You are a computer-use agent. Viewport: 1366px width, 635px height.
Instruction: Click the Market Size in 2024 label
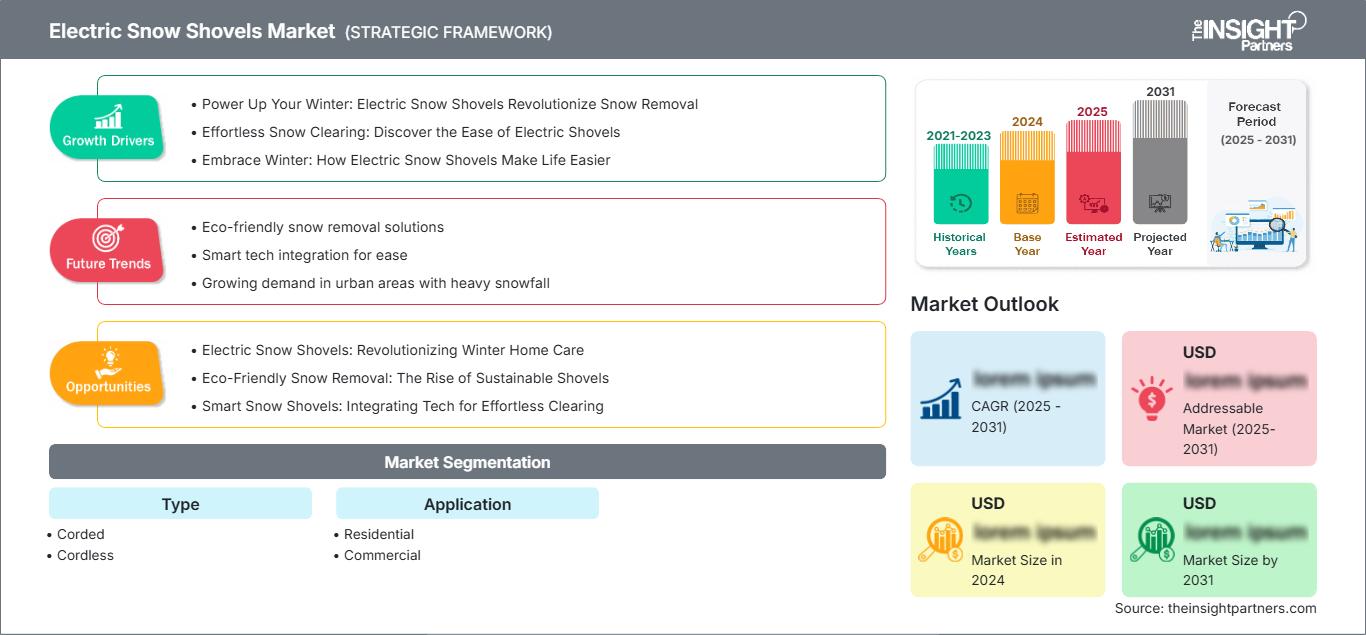coord(1015,570)
